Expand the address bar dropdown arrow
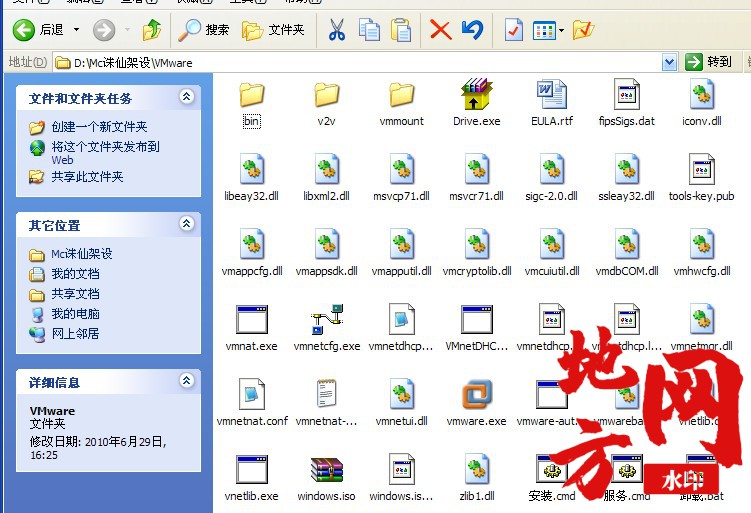This screenshot has height=513, width=751. coord(669,62)
